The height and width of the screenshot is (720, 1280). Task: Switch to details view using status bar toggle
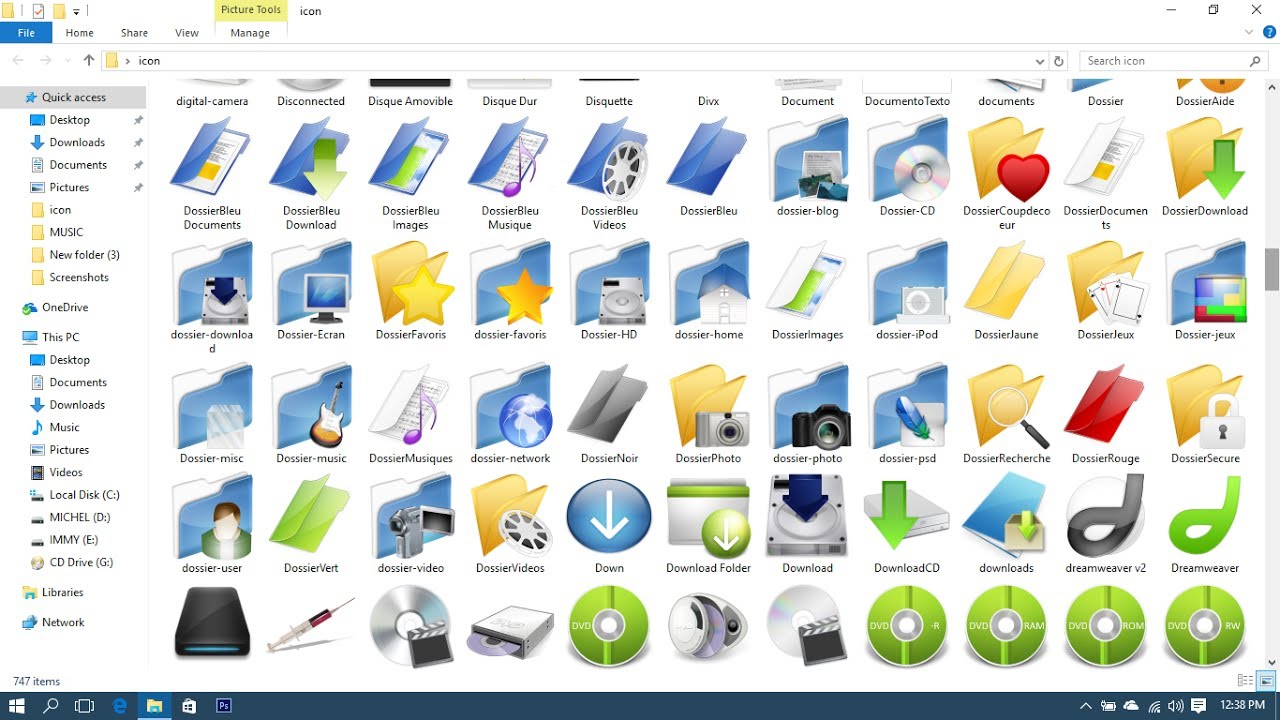click(x=1244, y=680)
